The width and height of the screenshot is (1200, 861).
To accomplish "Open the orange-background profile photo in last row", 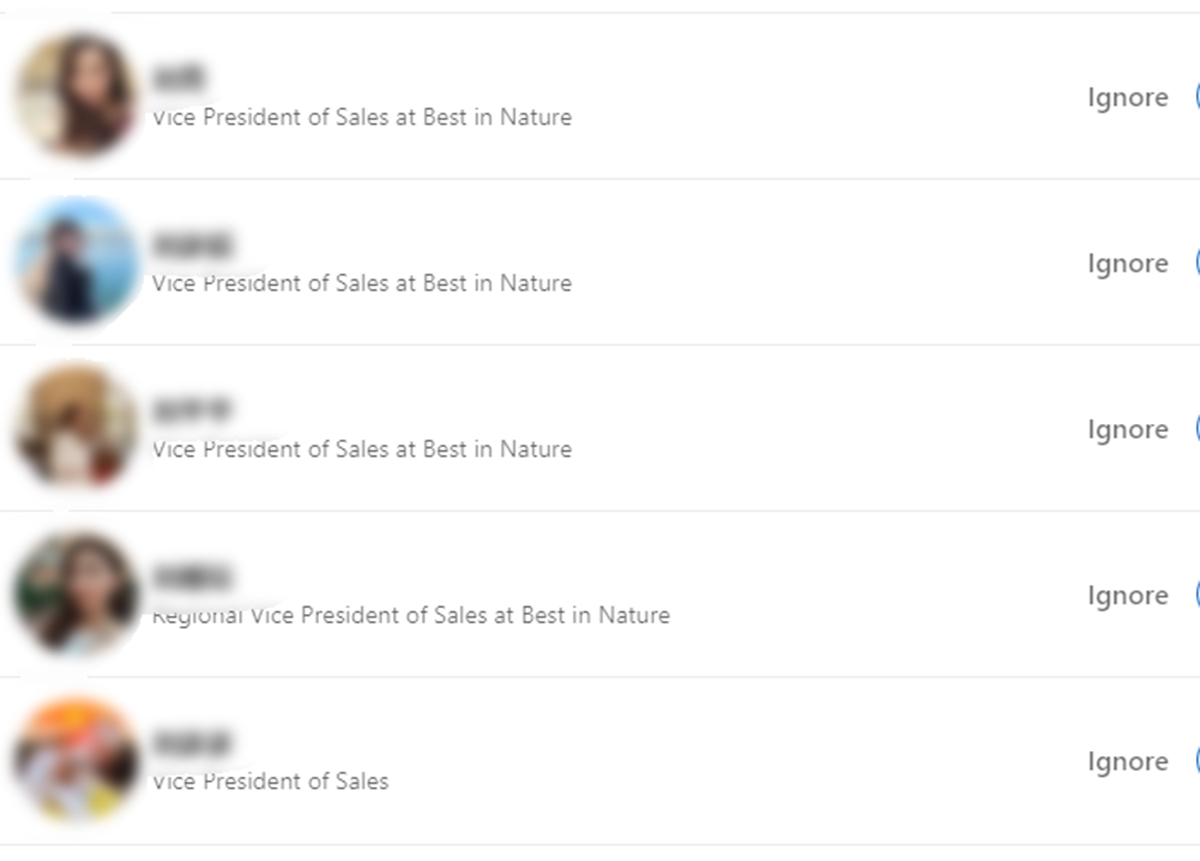I will [76, 760].
